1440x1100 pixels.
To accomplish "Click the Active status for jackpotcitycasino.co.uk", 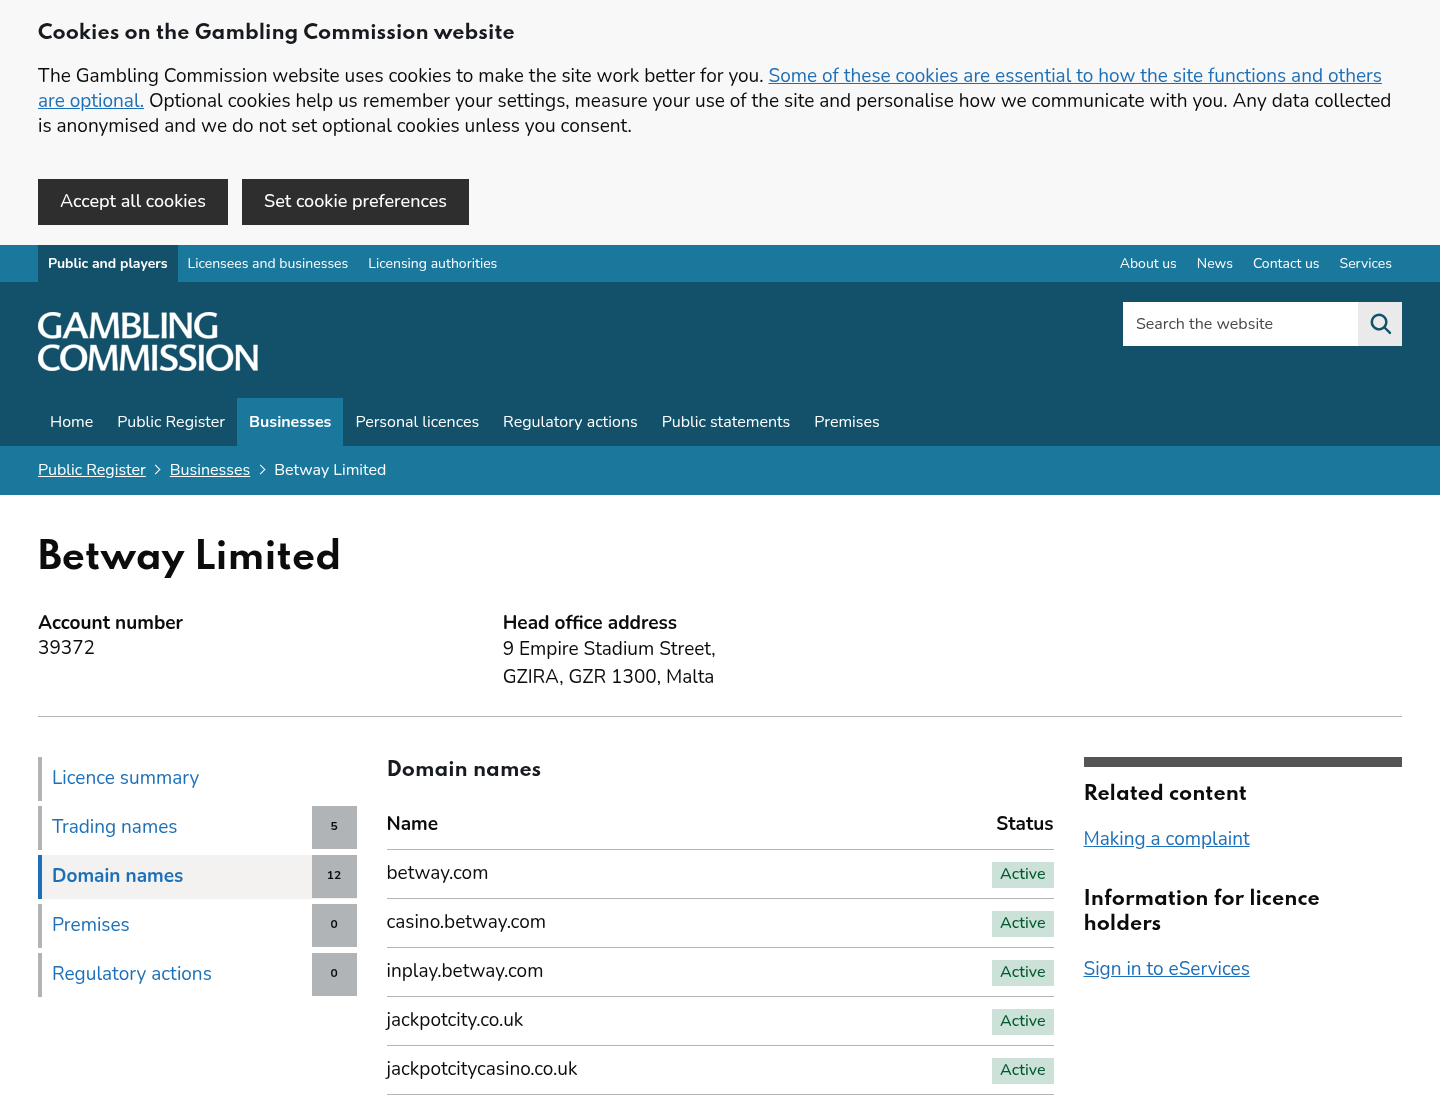I will click(1022, 1070).
